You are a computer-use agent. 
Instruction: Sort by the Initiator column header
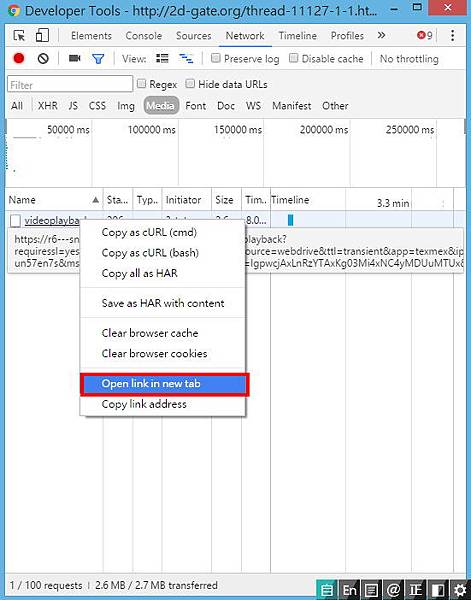click(187, 200)
